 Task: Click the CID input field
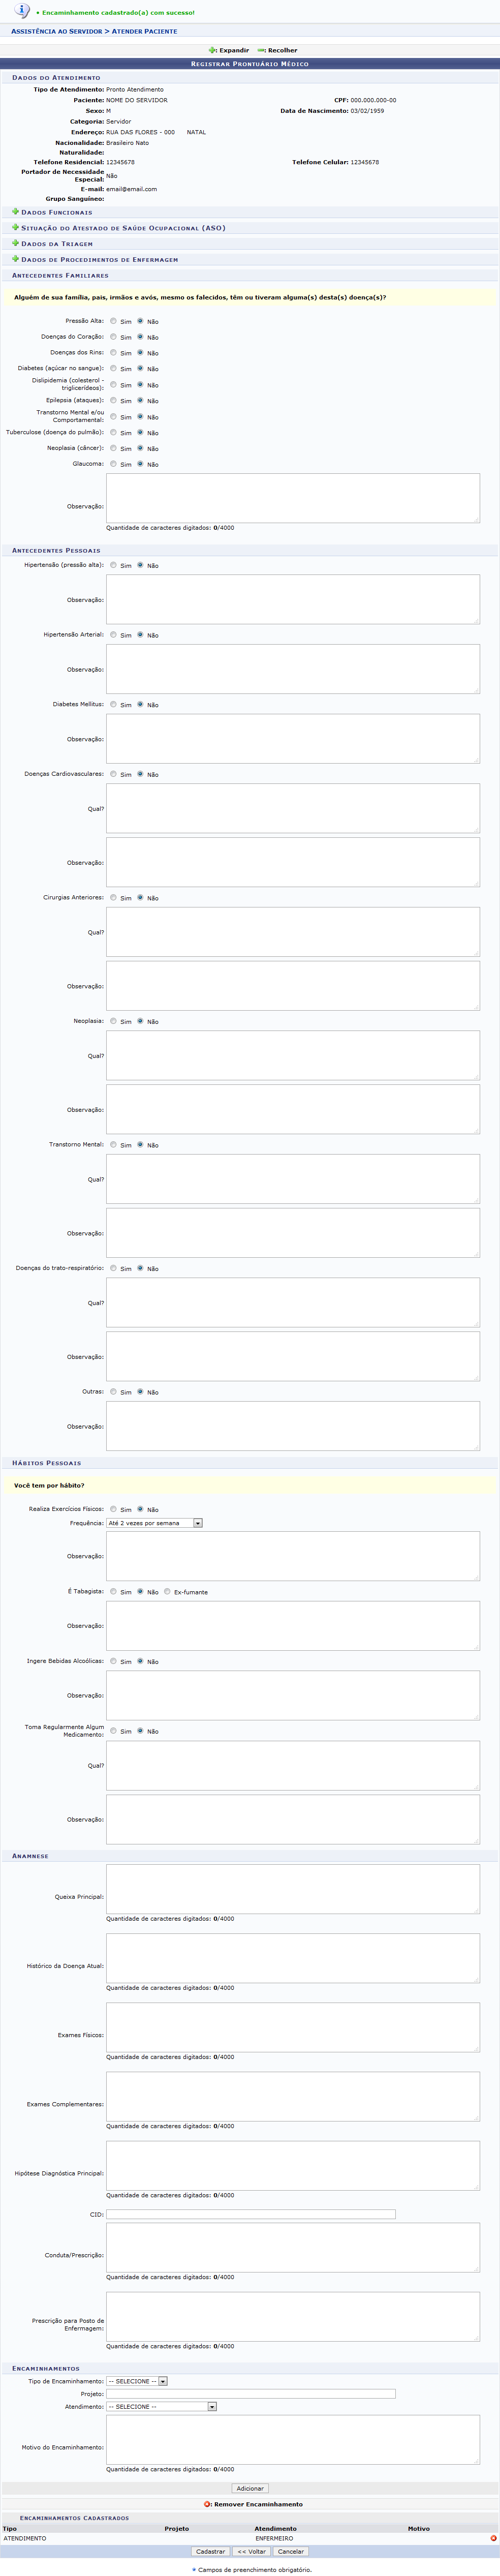click(251, 2214)
